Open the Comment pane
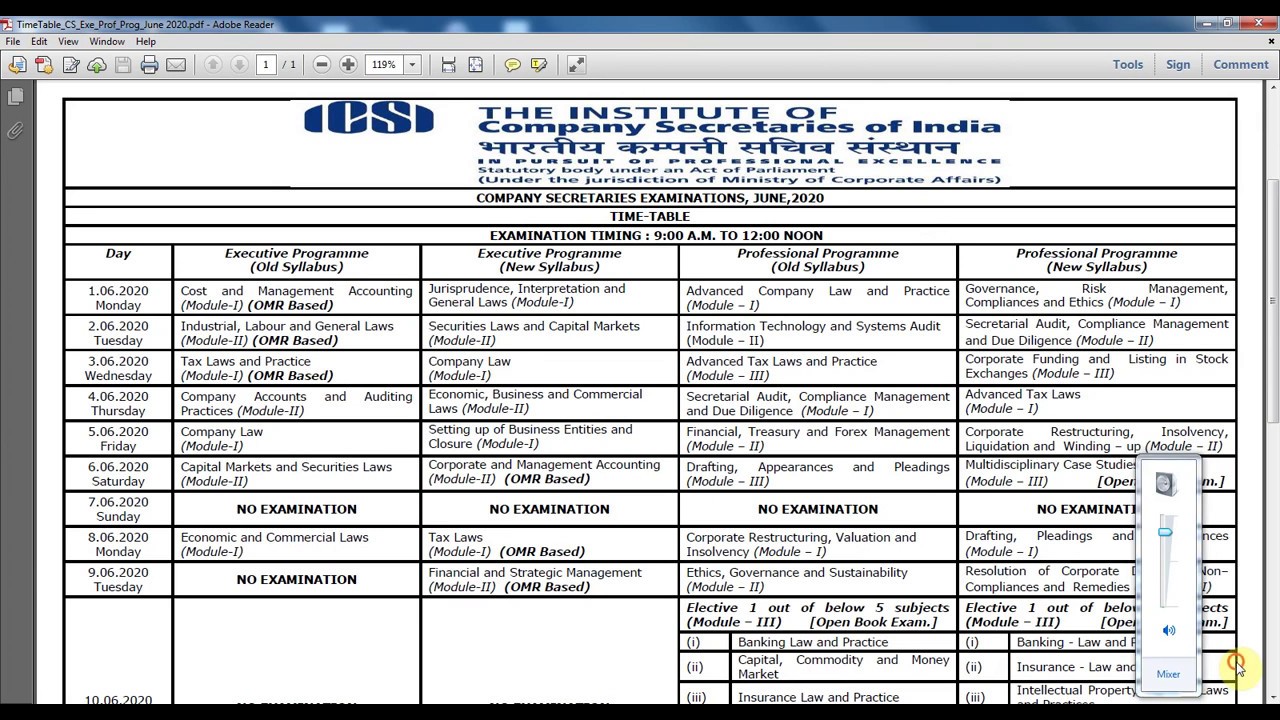Viewport: 1280px width, 720px height. tap(1241, 64)
